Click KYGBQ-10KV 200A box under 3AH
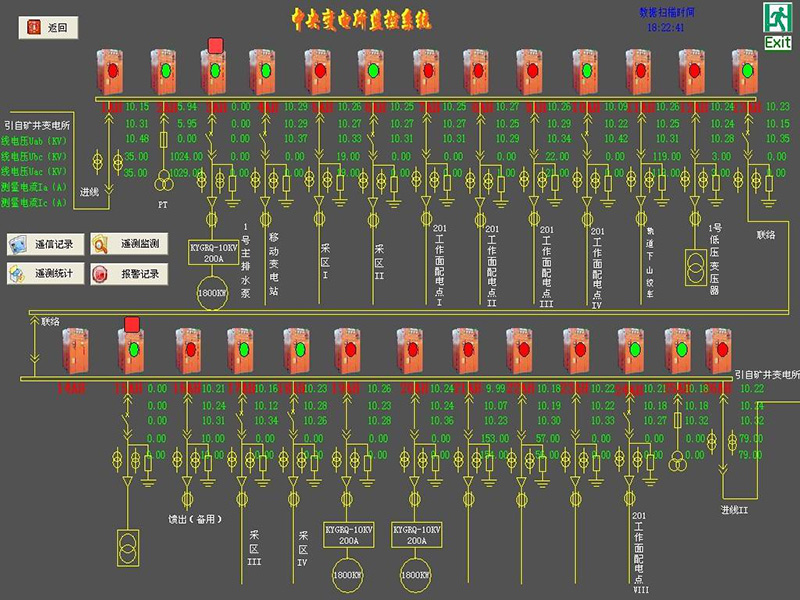Image resolution: width=800 pixels, height=600 pixels. 214,253
